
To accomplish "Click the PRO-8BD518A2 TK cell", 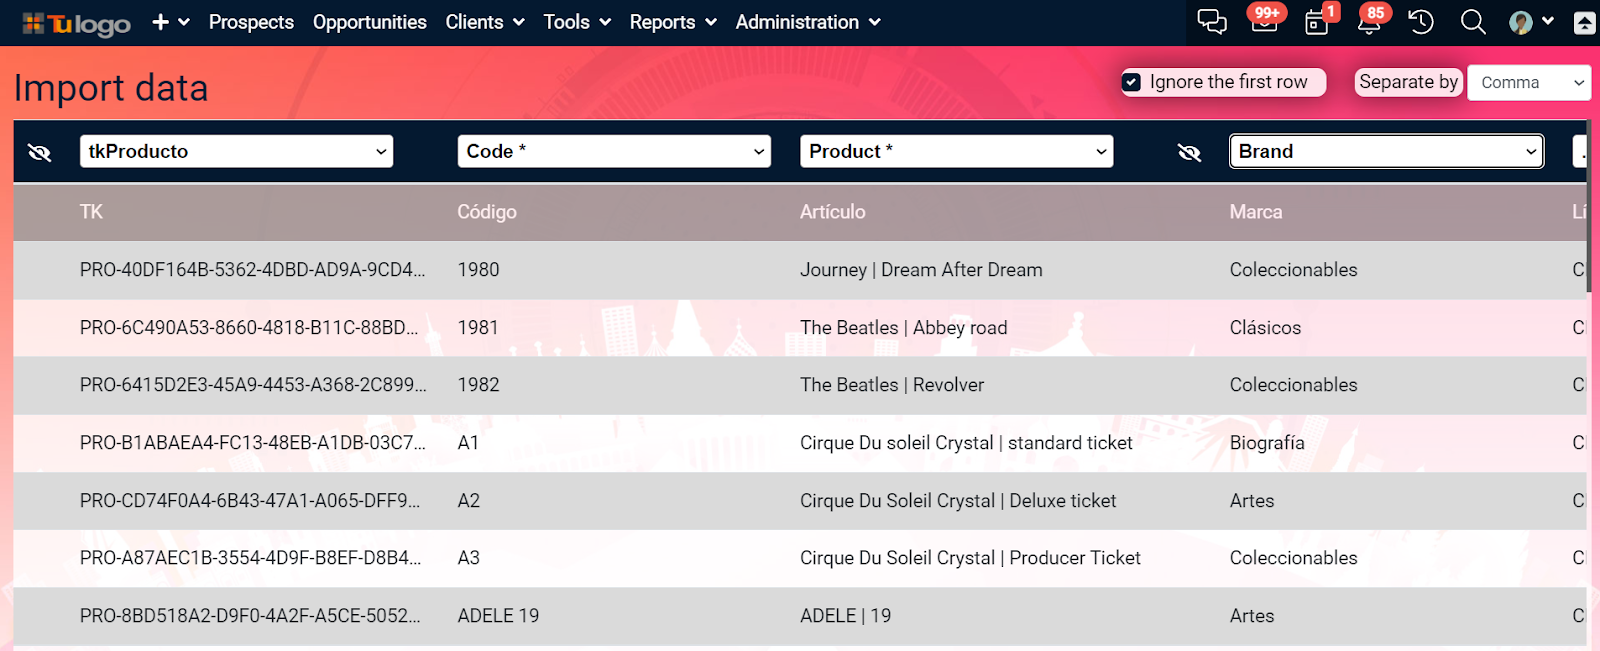I will point(250,616).
